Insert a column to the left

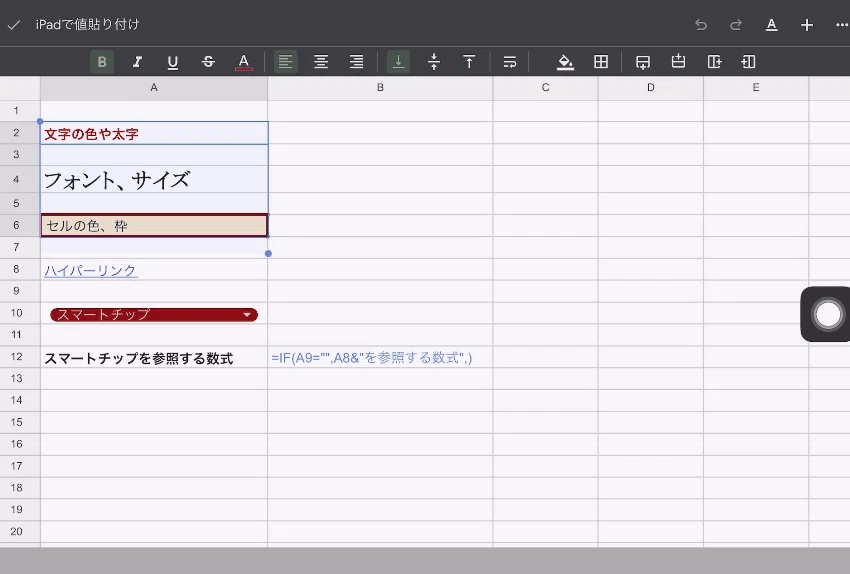[749, 62]
